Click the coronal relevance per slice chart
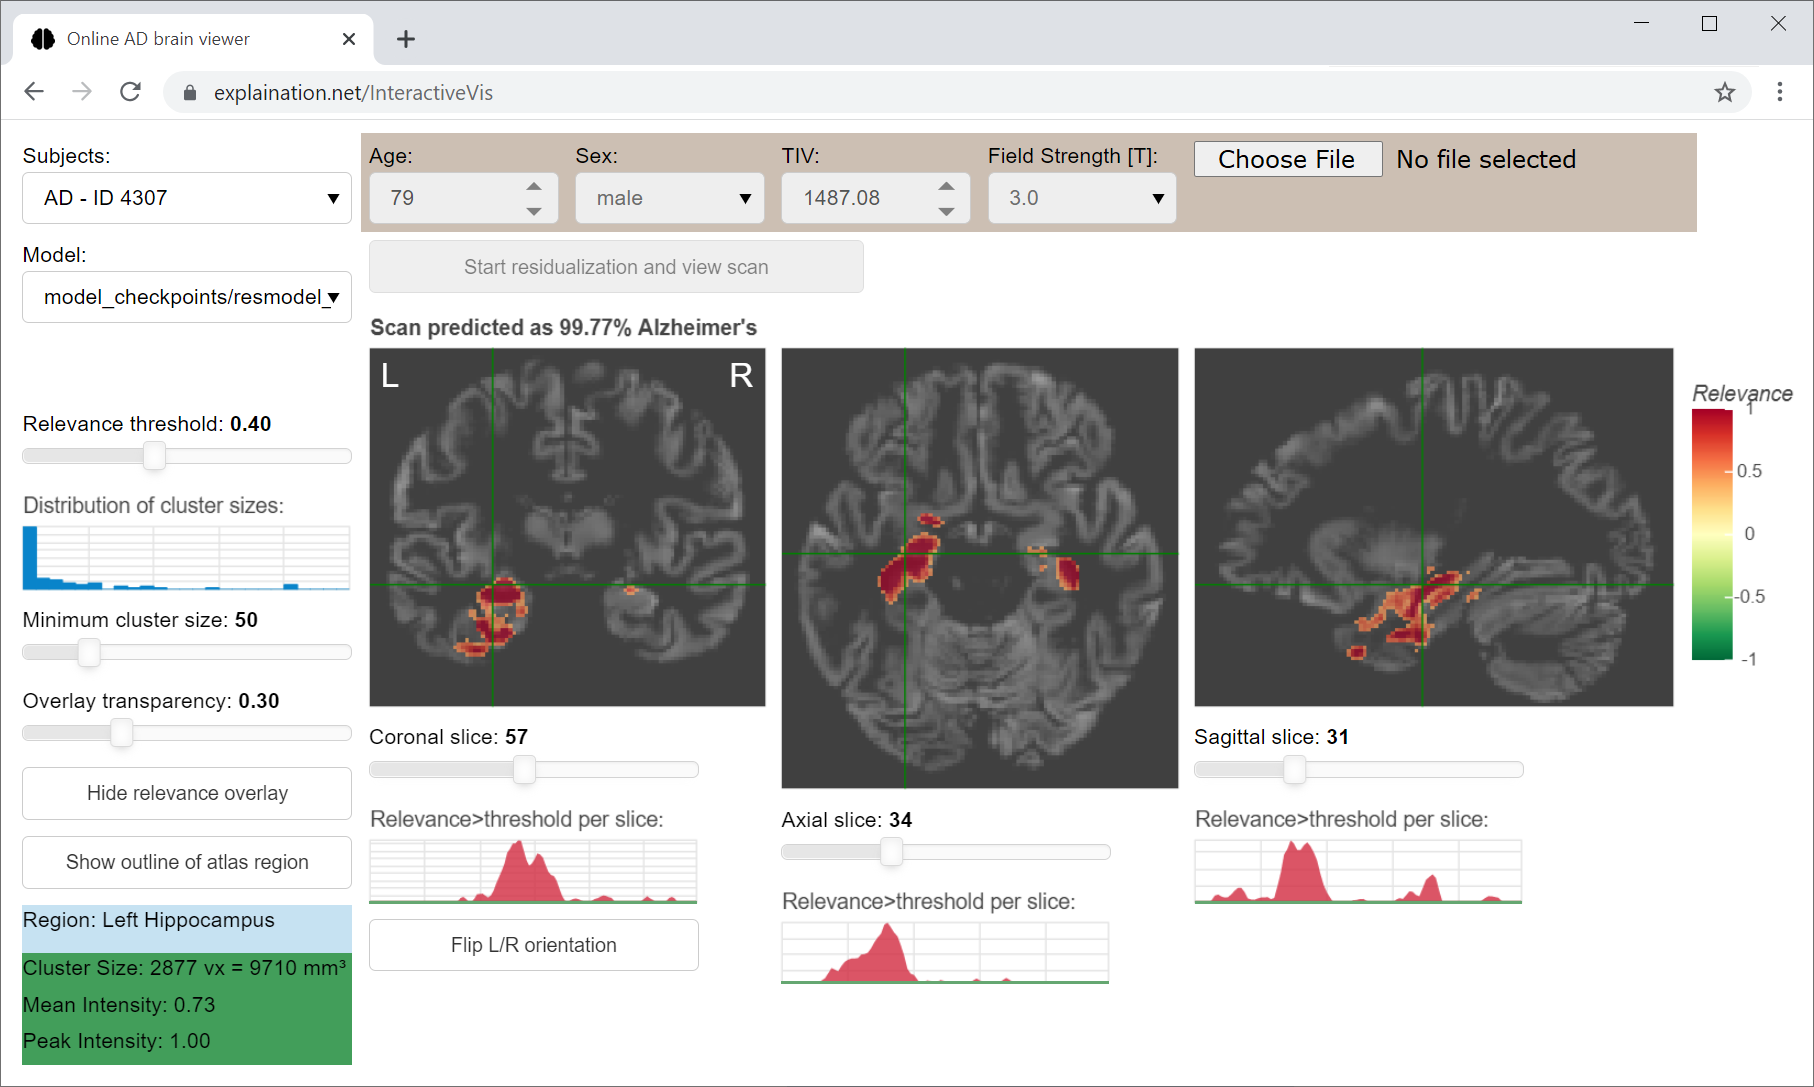Screen dimensions: 1814x1087 (x=533, y=872)
